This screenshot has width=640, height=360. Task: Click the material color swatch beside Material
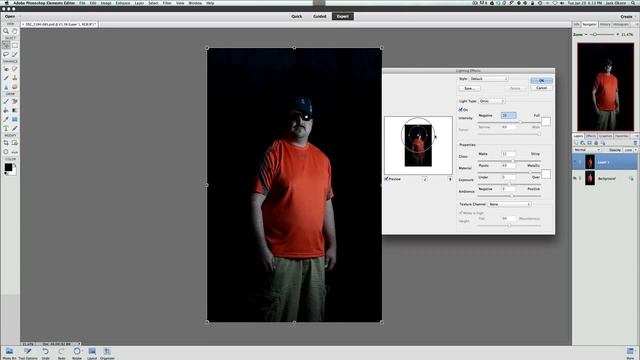(x=546, y=174)
